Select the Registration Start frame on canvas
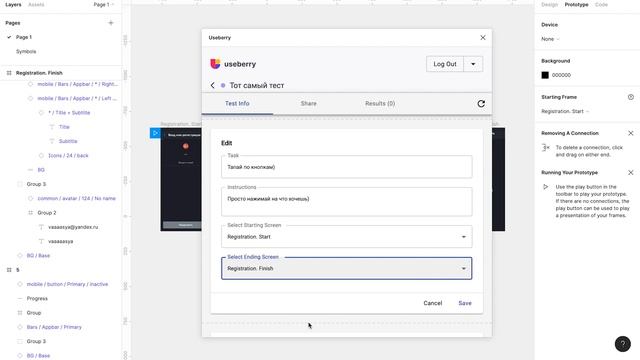The width and height of the screenshot is (640, 360). (181, 180)
